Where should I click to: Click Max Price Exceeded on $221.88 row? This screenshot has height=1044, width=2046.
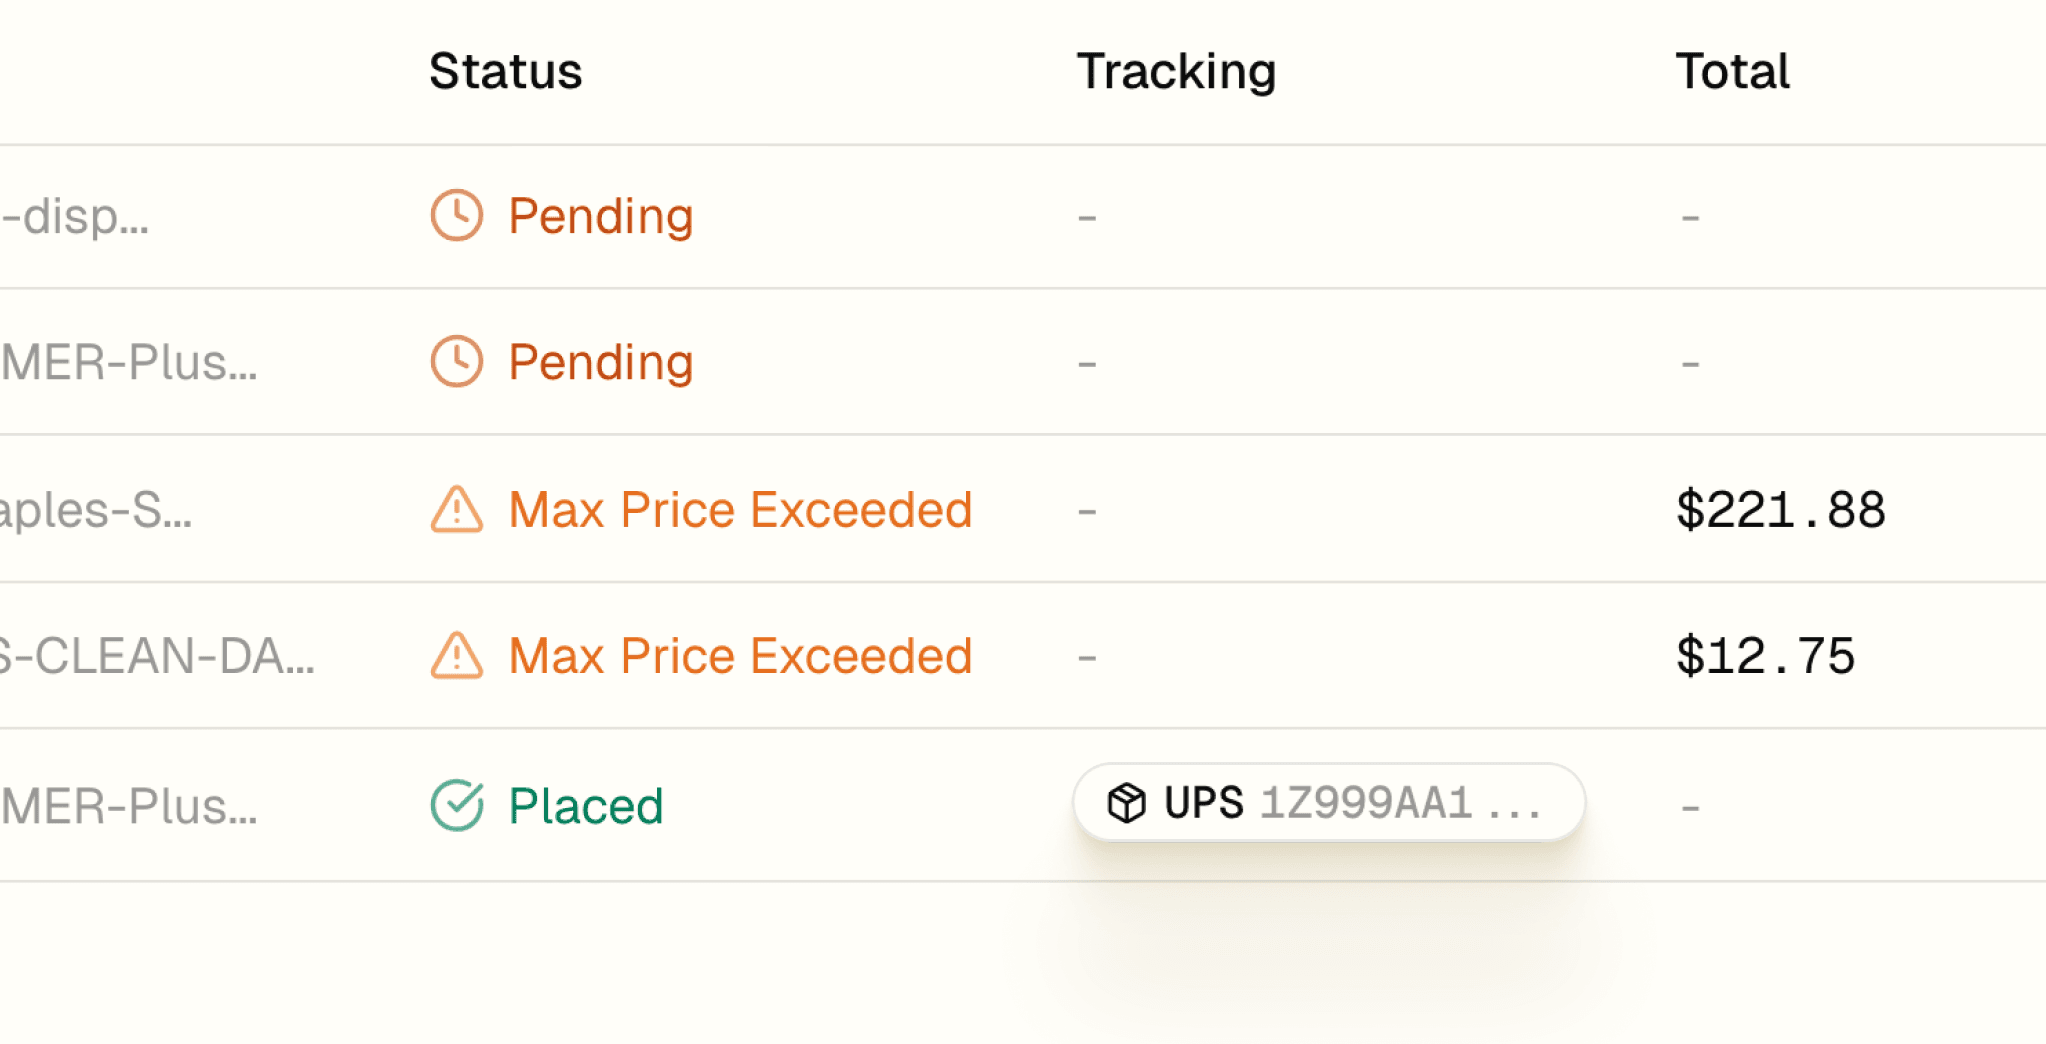point(740,510)
